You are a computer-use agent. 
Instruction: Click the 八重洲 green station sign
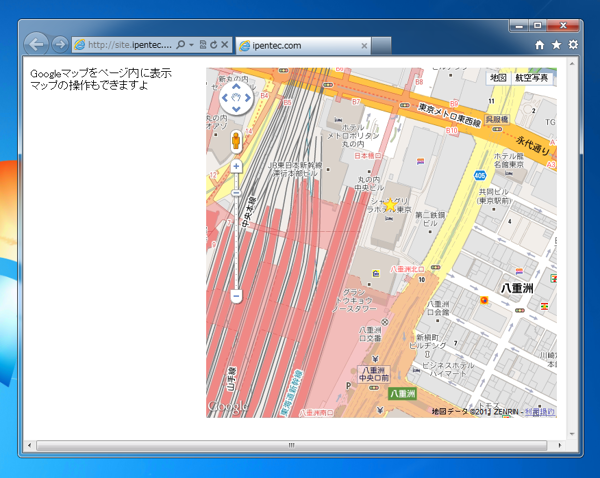pos(402,393)
